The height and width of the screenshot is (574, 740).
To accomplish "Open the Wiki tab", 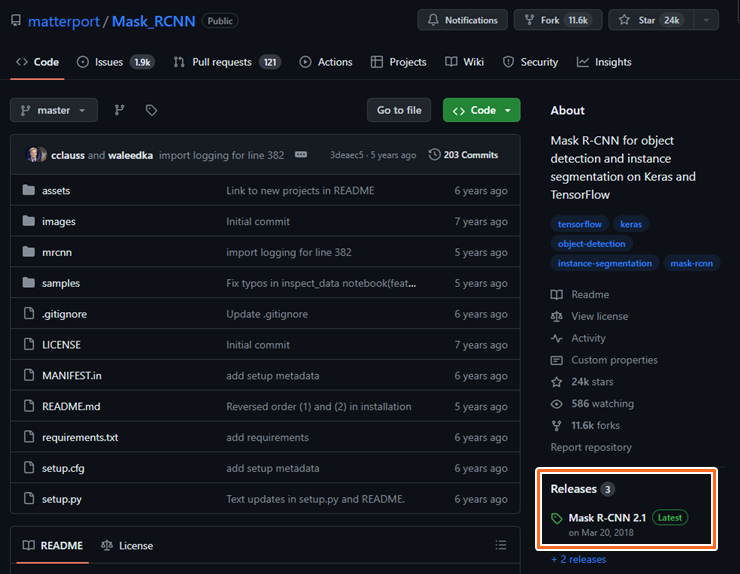I will tap(464, 62).
